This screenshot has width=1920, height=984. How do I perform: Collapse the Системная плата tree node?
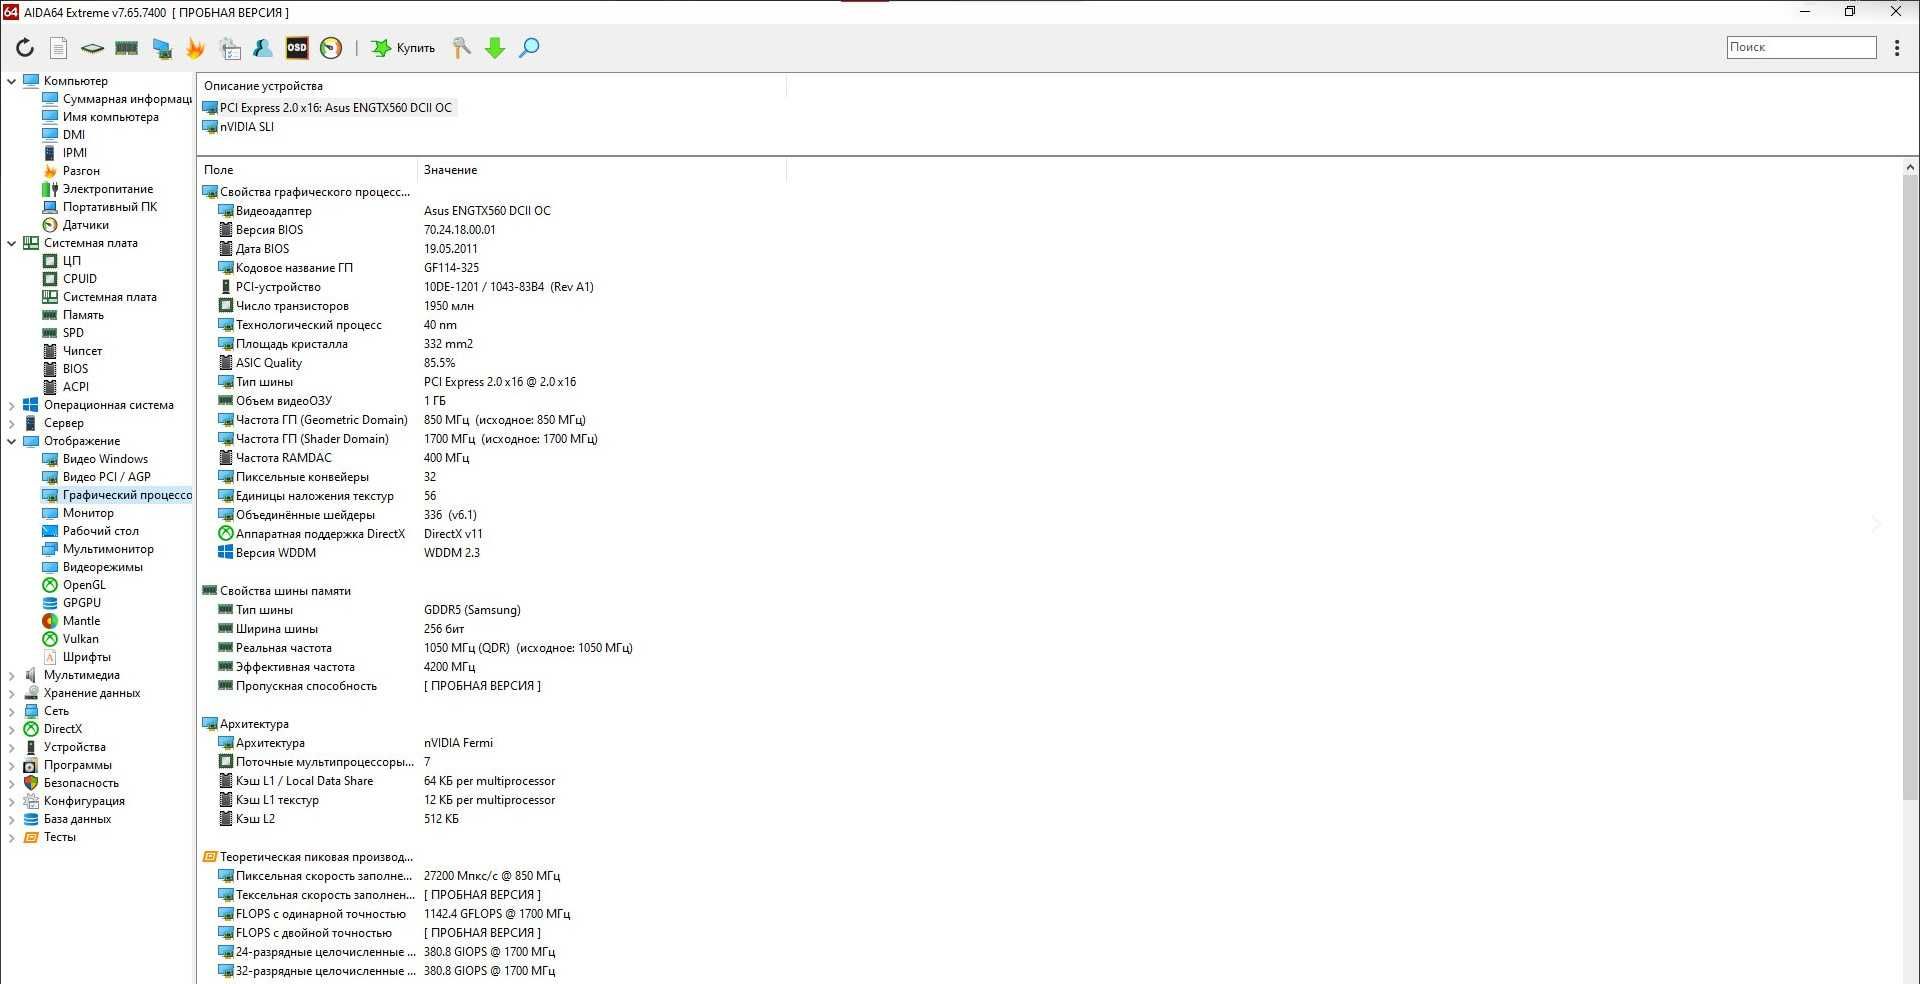click(x=11, y=243)
